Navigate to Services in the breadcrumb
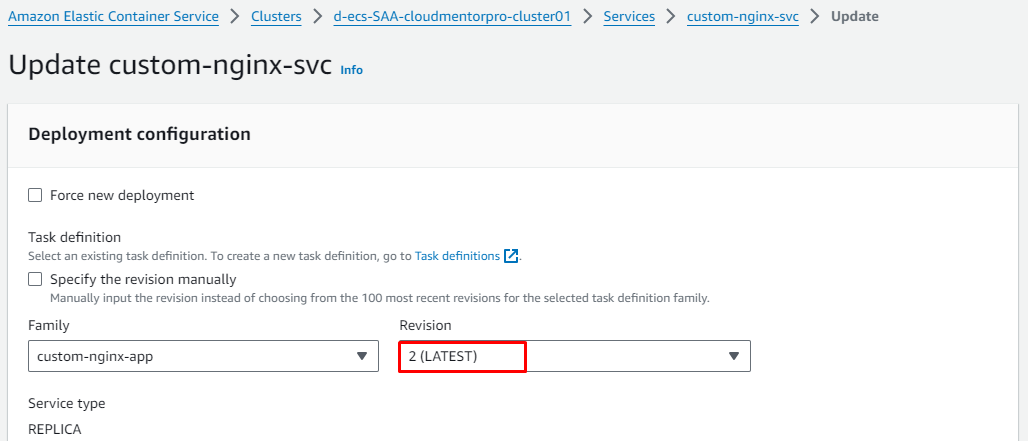 629,17
